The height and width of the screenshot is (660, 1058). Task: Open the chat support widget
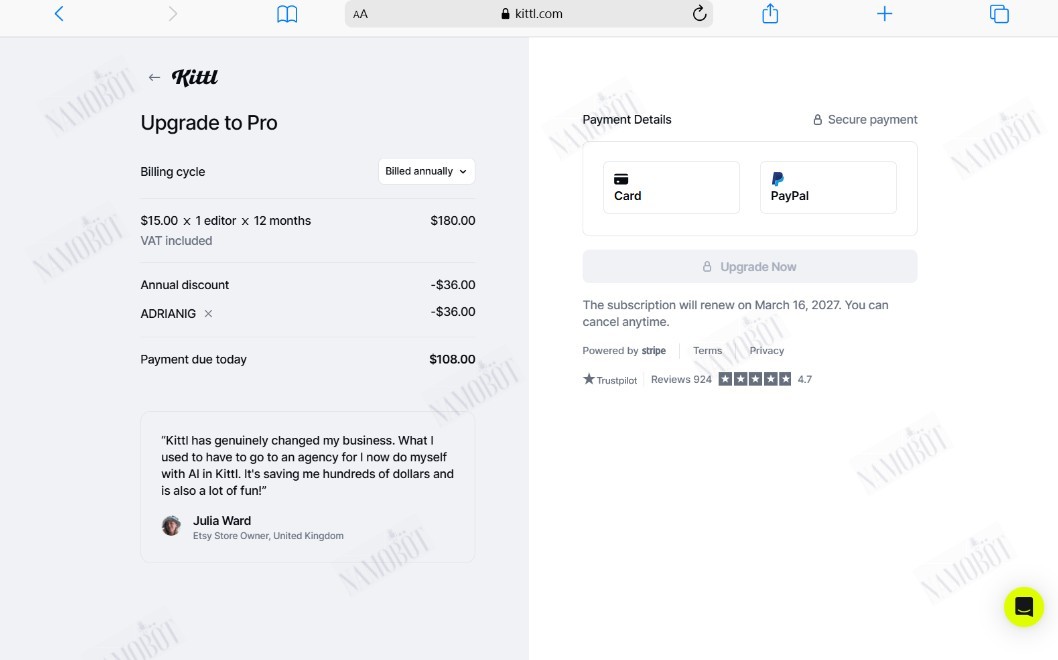[1024, 607]
